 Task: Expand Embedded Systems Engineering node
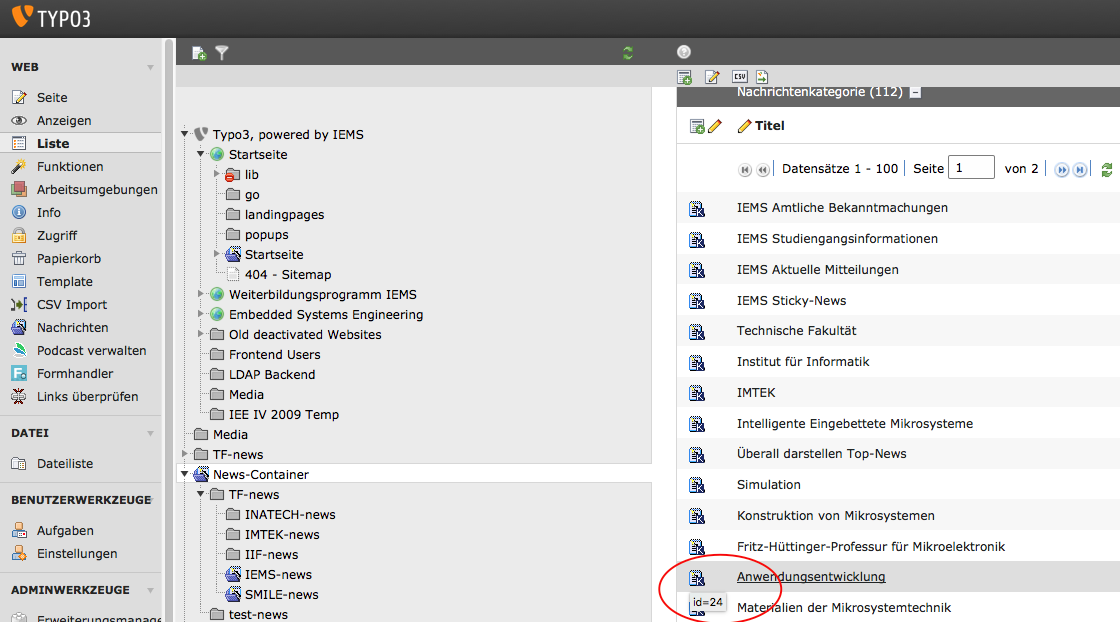(x=201, y=313)
